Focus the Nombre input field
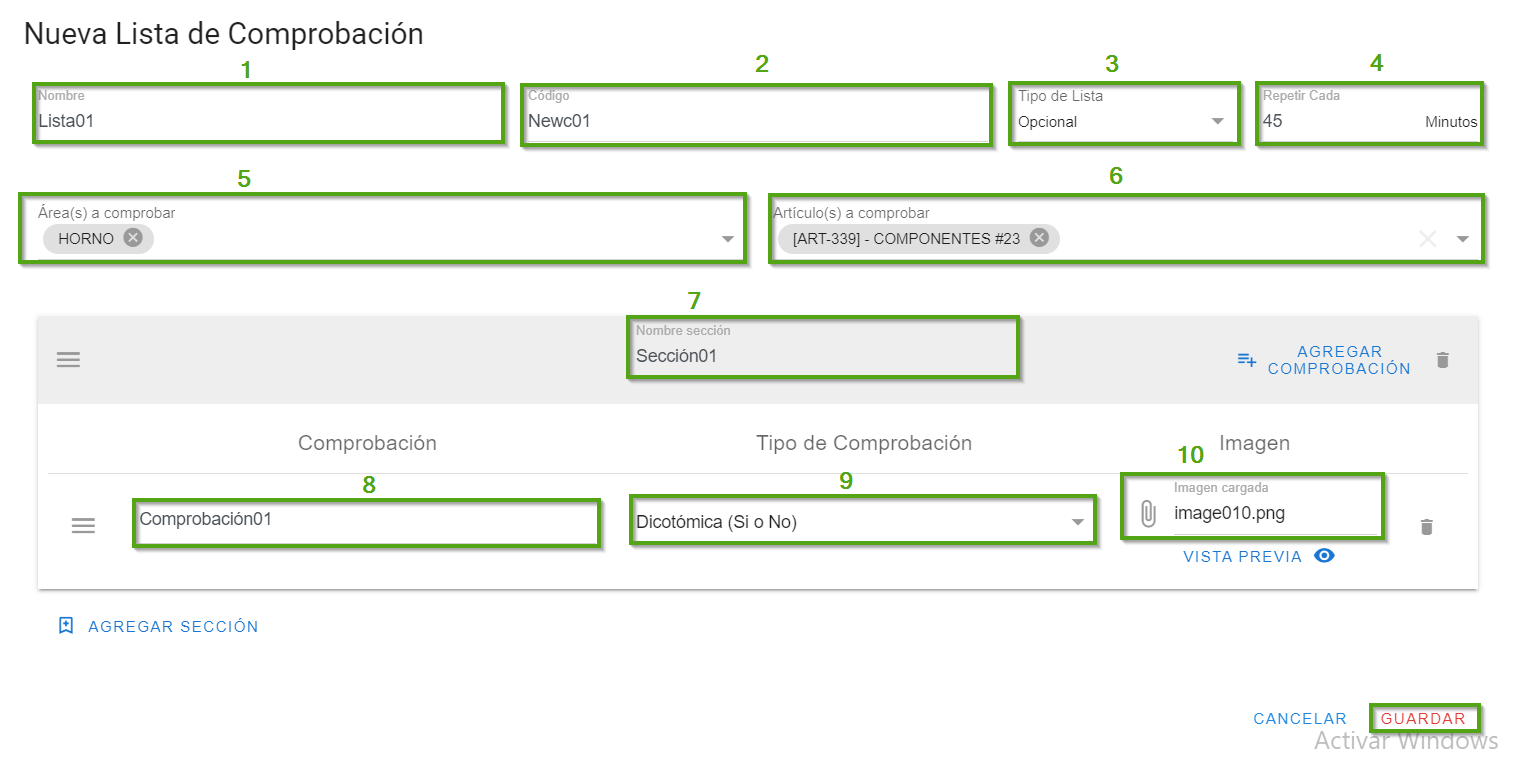1514x762 pixels. pos(268,121)
